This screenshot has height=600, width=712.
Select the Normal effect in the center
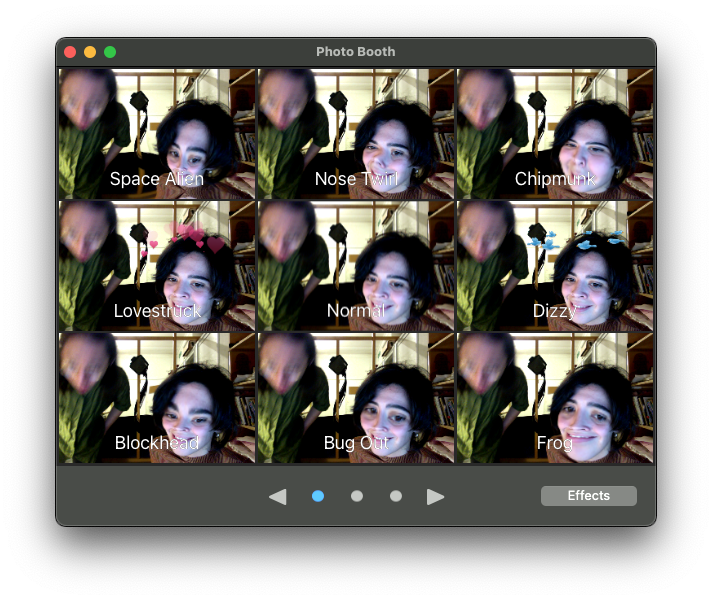tap(356, 266)
